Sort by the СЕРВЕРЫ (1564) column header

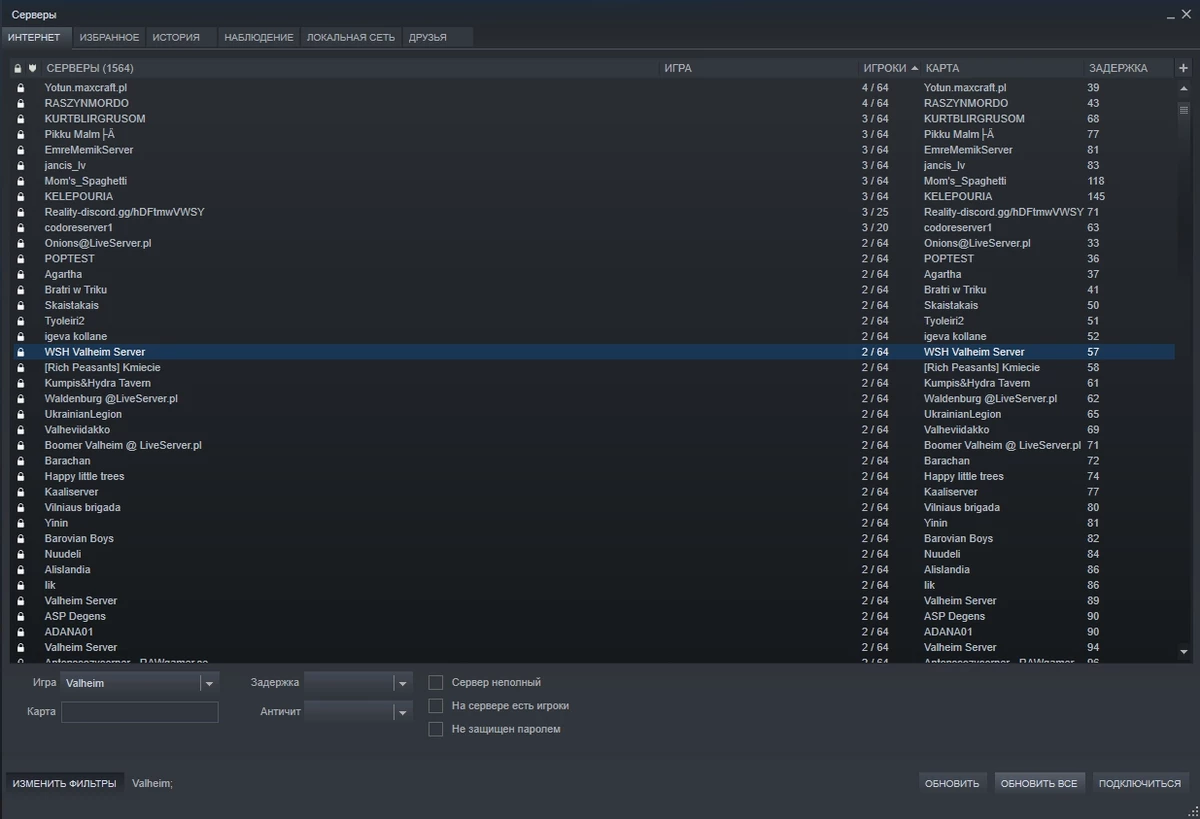tap(350, 68)
